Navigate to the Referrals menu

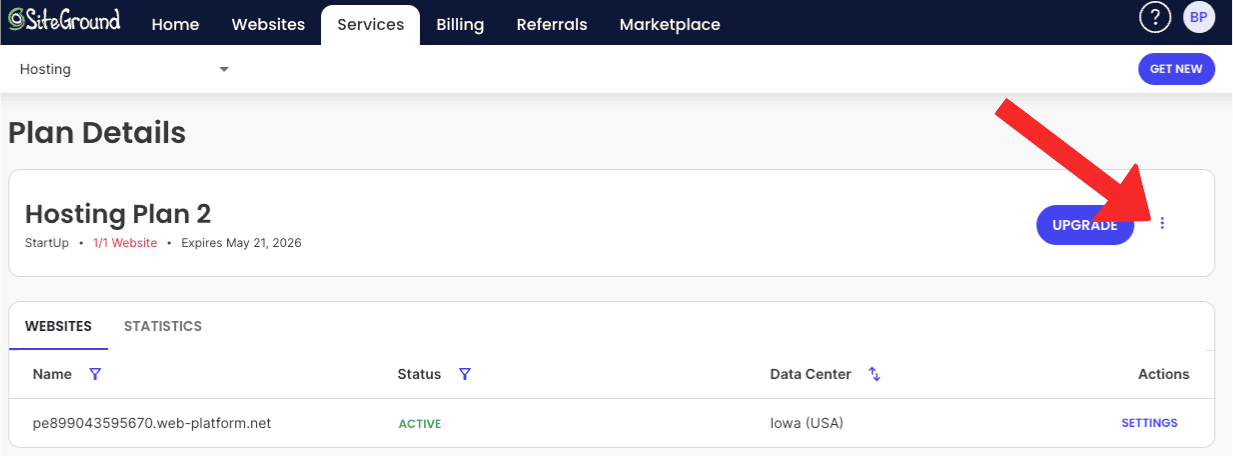tap(552, 25)
